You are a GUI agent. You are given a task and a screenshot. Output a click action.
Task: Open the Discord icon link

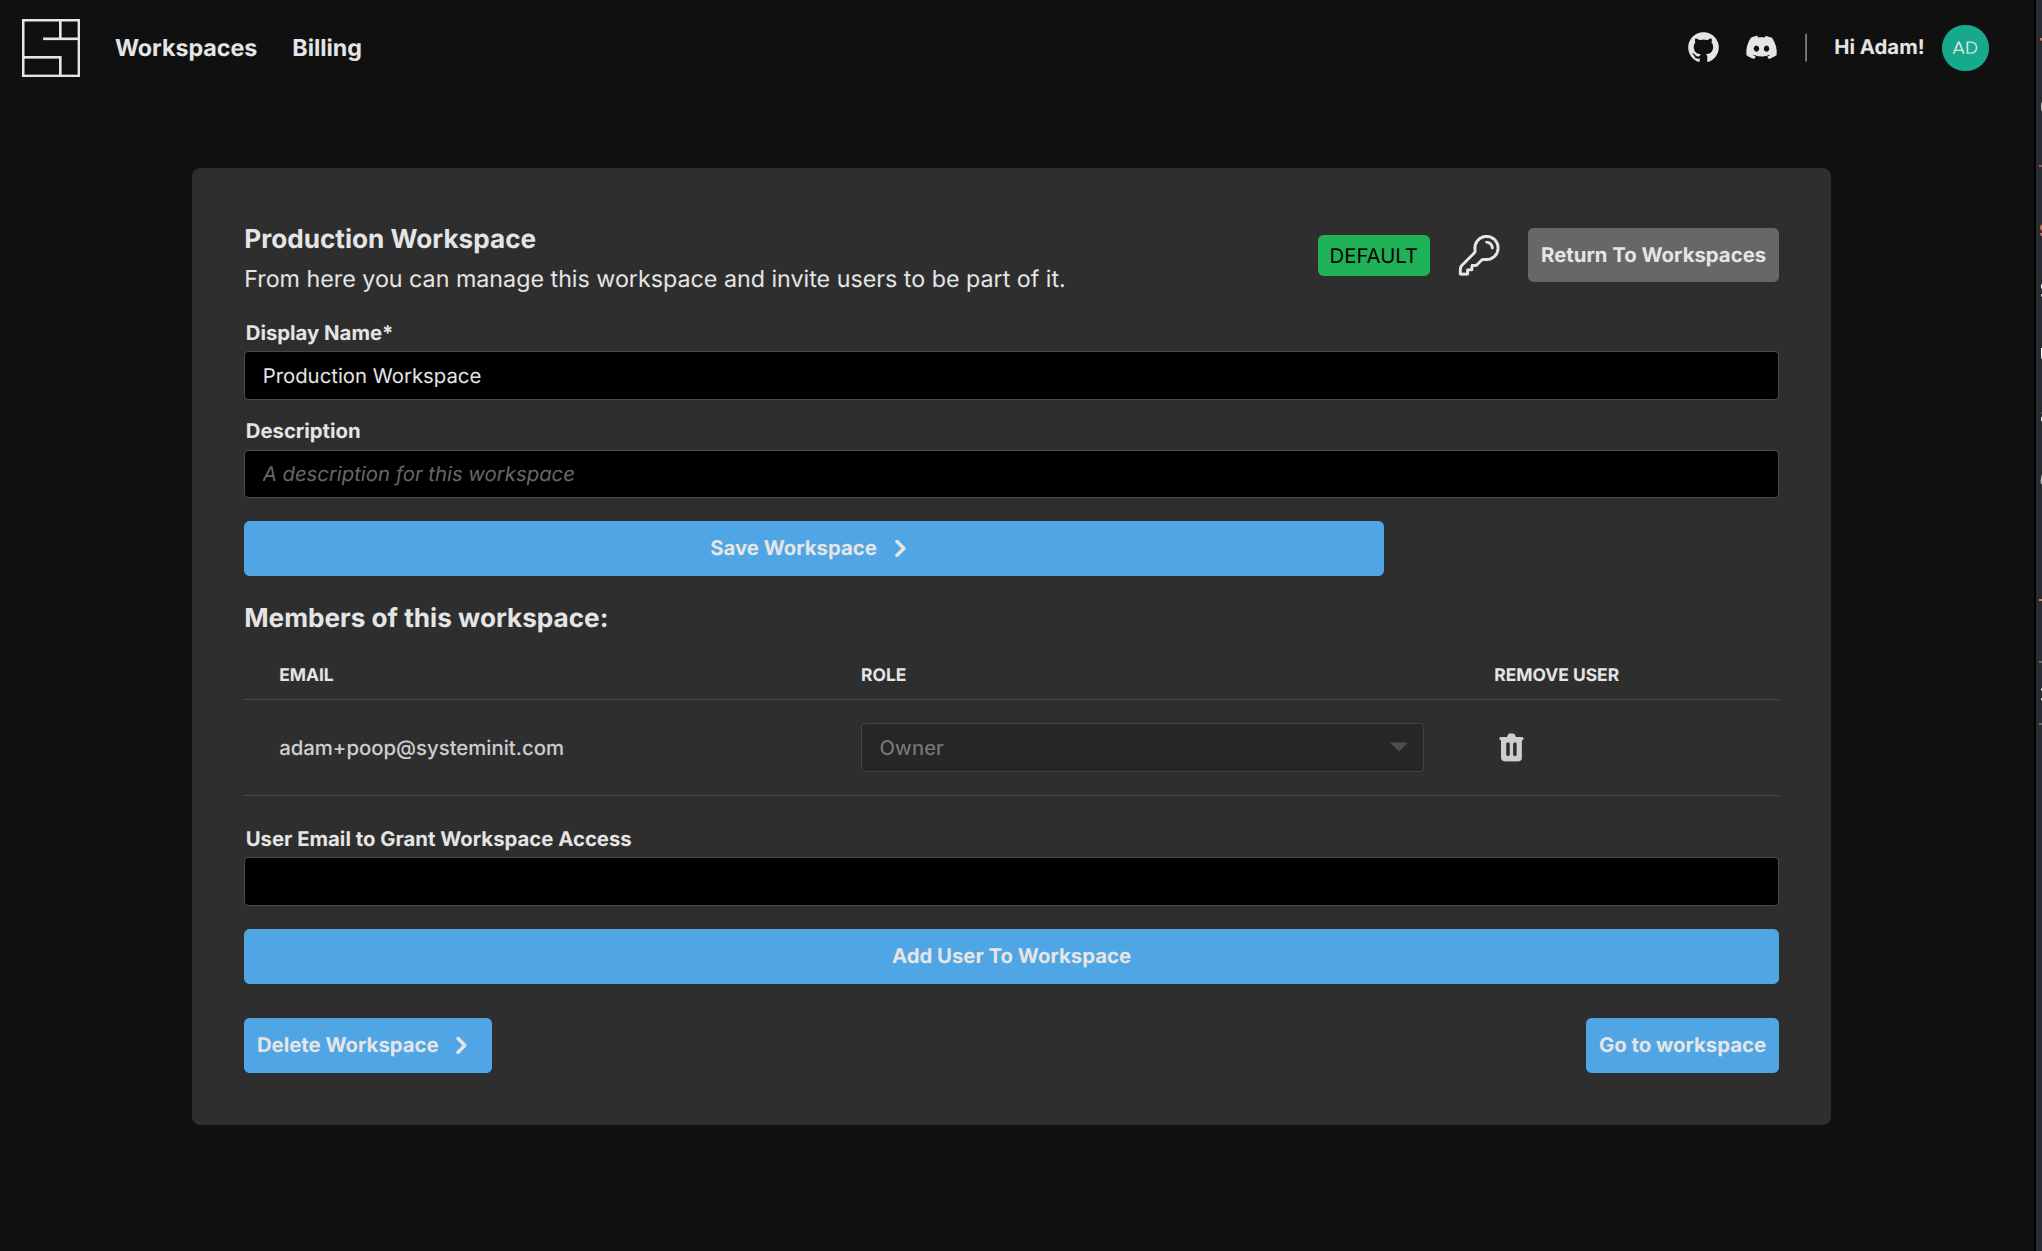pyautogui.click(x=1761, y=48)
